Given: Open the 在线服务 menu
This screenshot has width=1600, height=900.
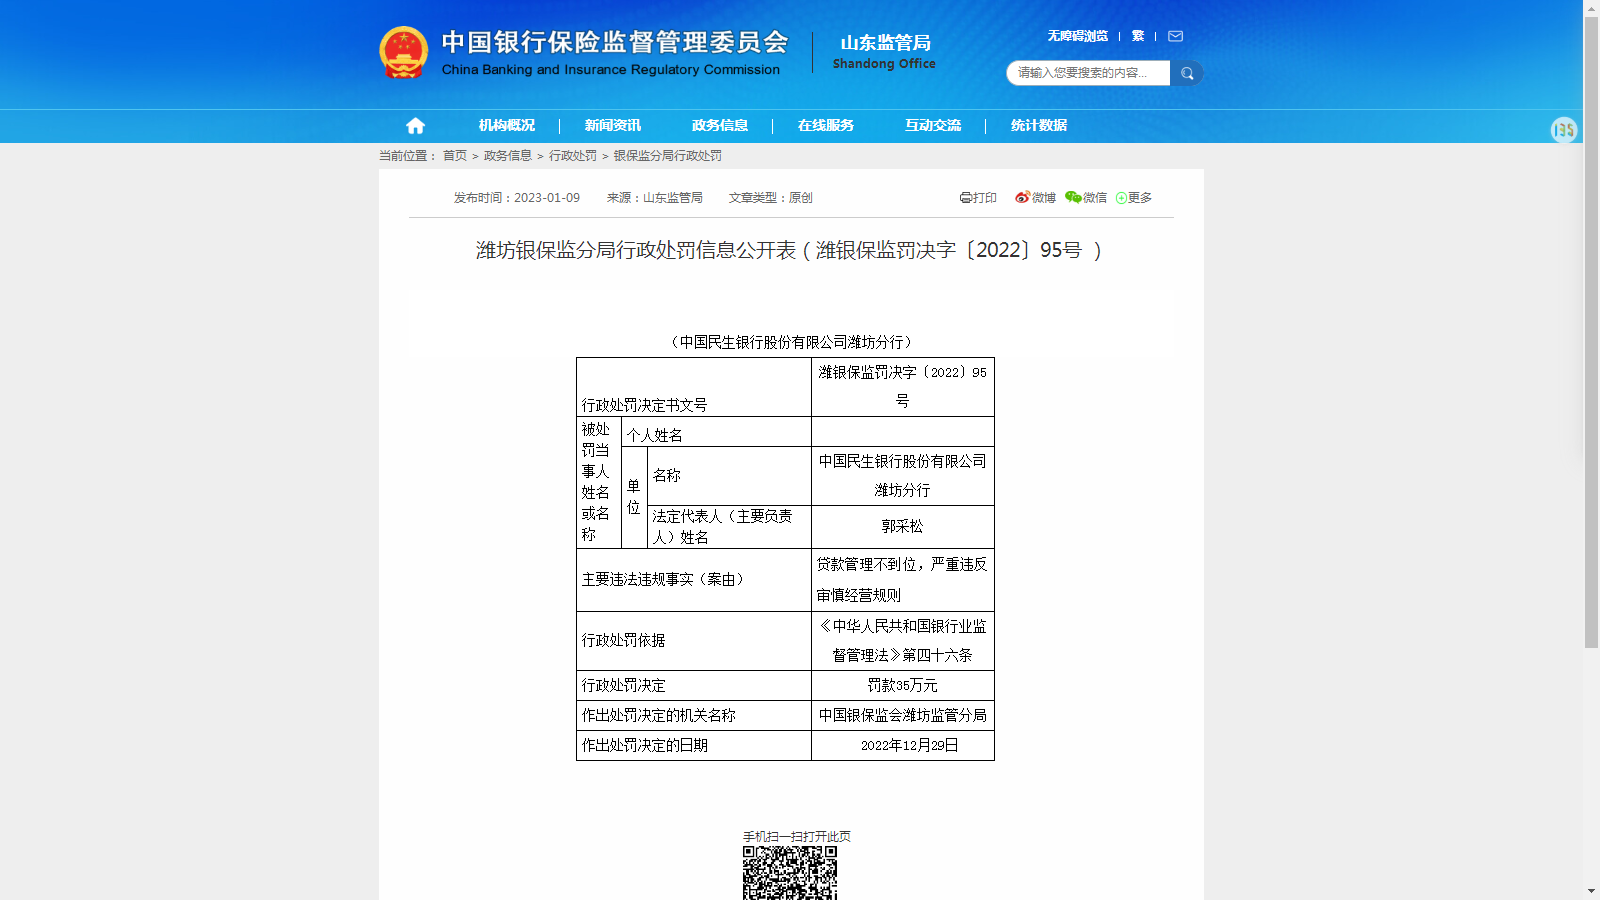Looking at the screenshot, I should [x=826, y=125].
